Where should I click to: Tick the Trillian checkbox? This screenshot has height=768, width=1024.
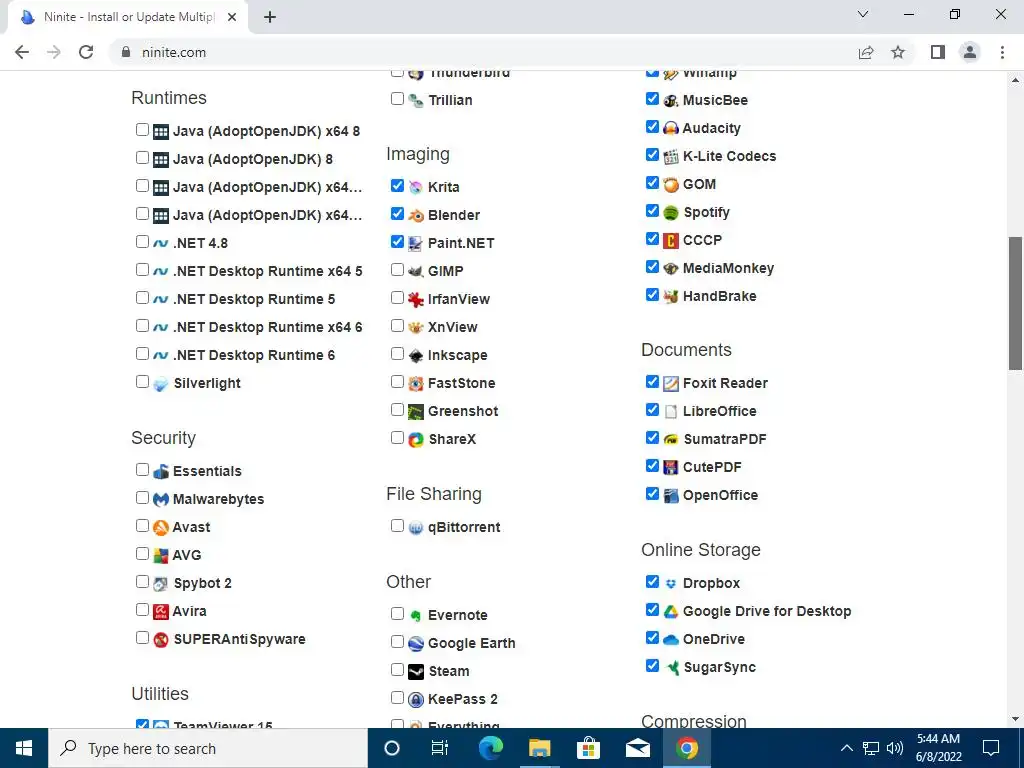point(397,99)
